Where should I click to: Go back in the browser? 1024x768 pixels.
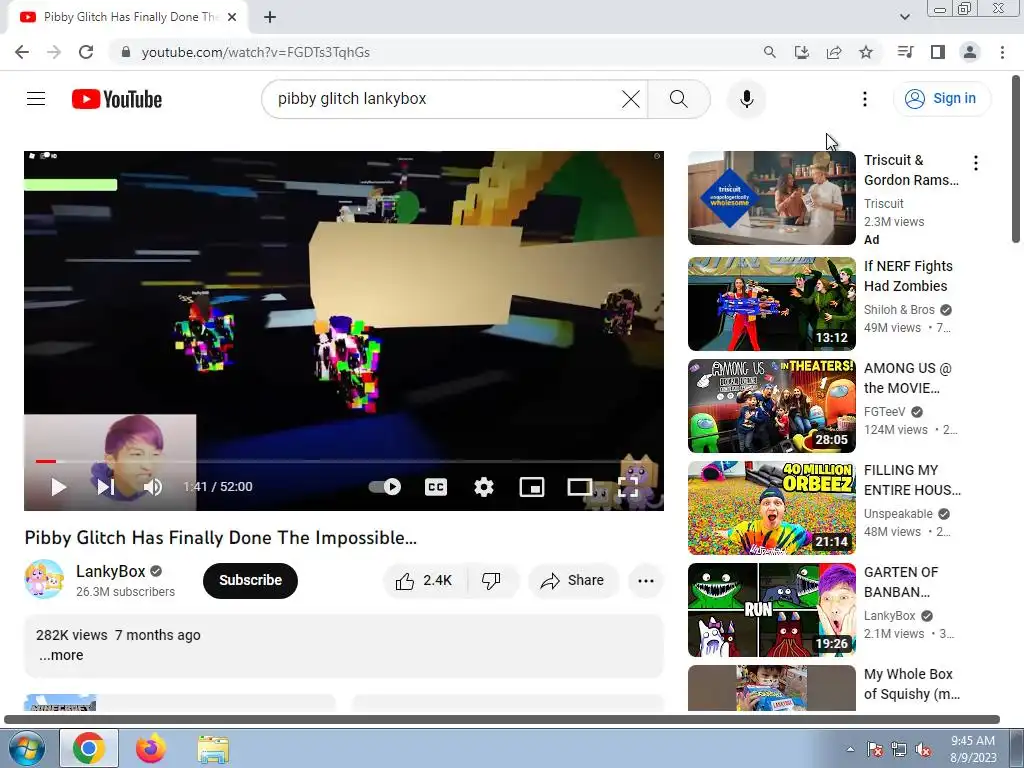point(22,52)
